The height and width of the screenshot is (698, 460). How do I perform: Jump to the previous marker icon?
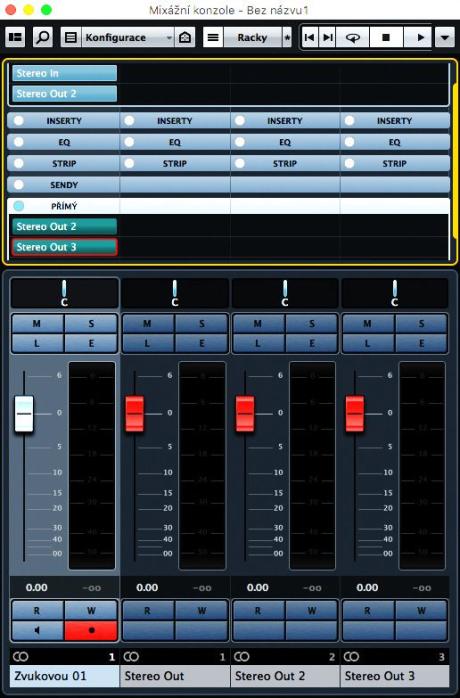click(310, 37)
